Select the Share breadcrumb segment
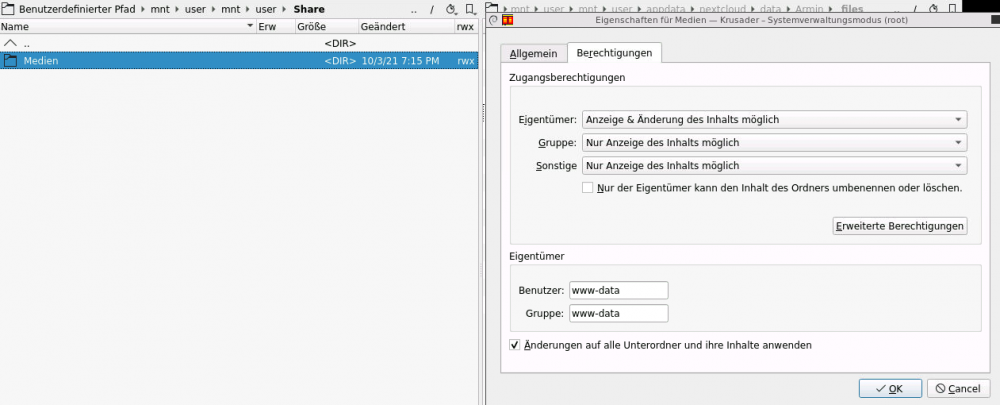The height and width of the screenshot is (405, 1000). pyautogui.click(x=309, y=10)
